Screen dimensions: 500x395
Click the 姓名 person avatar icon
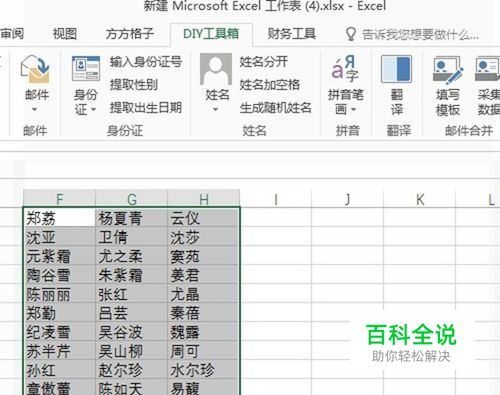pyautogui.click(x=216, y=69)
